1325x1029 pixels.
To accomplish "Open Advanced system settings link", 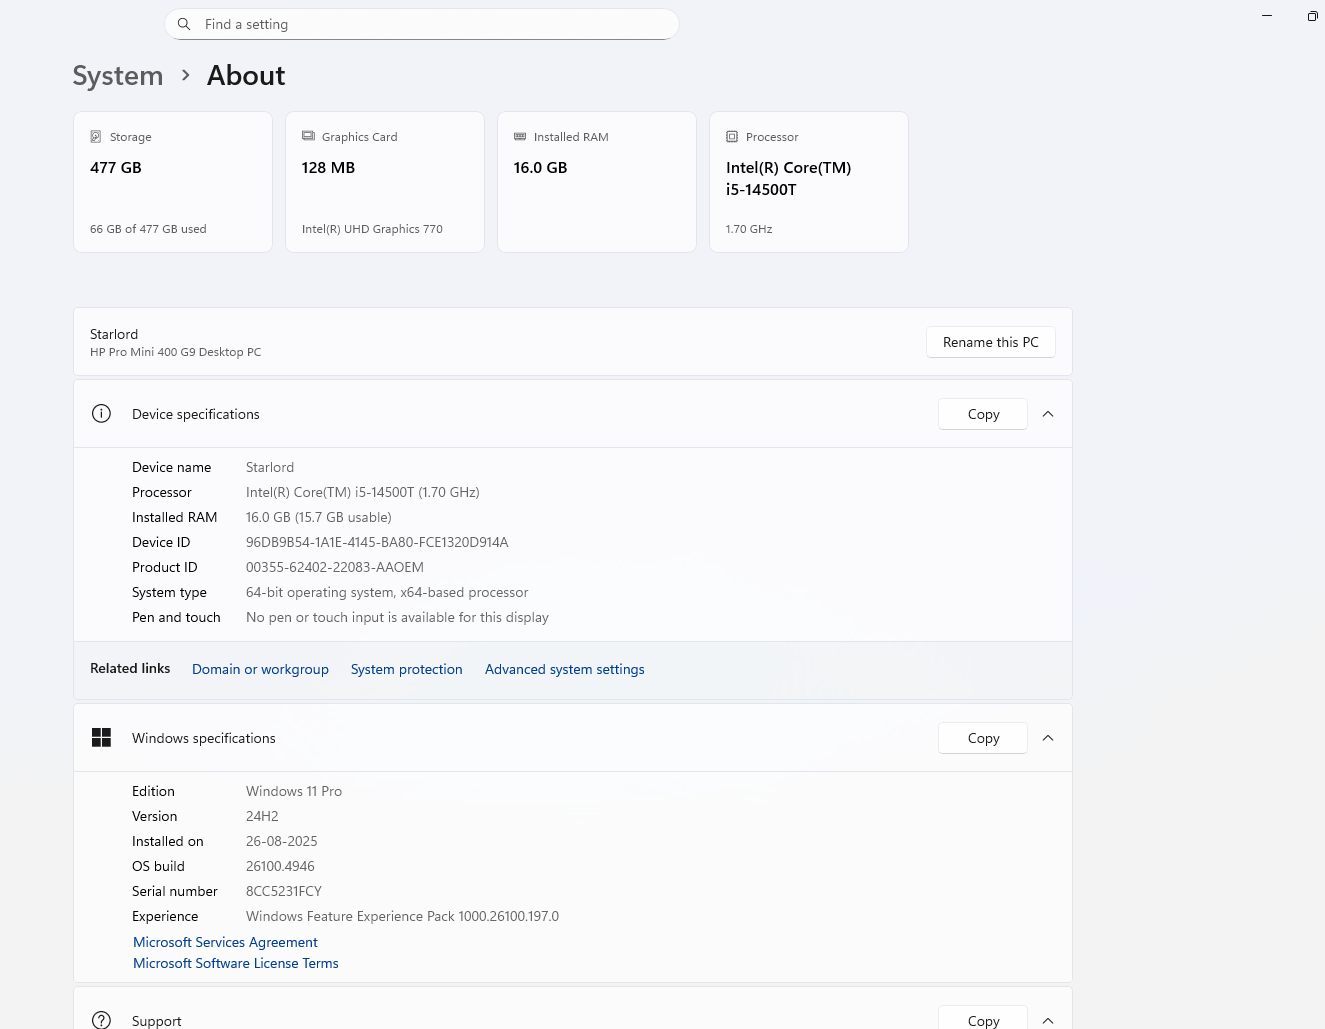I will point(565,669).
